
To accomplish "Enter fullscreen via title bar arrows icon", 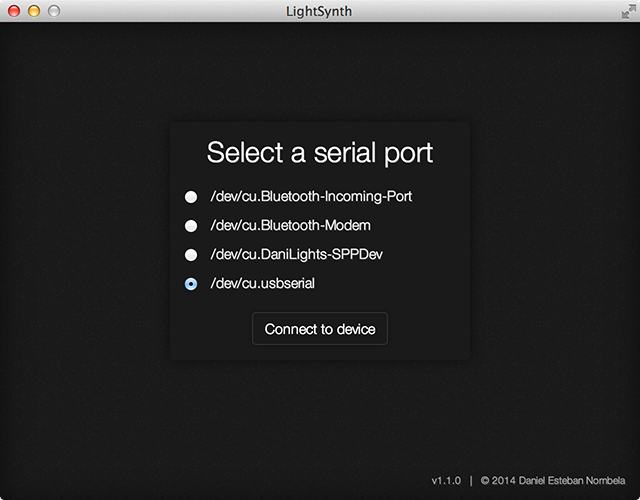I will click(628, 11).
